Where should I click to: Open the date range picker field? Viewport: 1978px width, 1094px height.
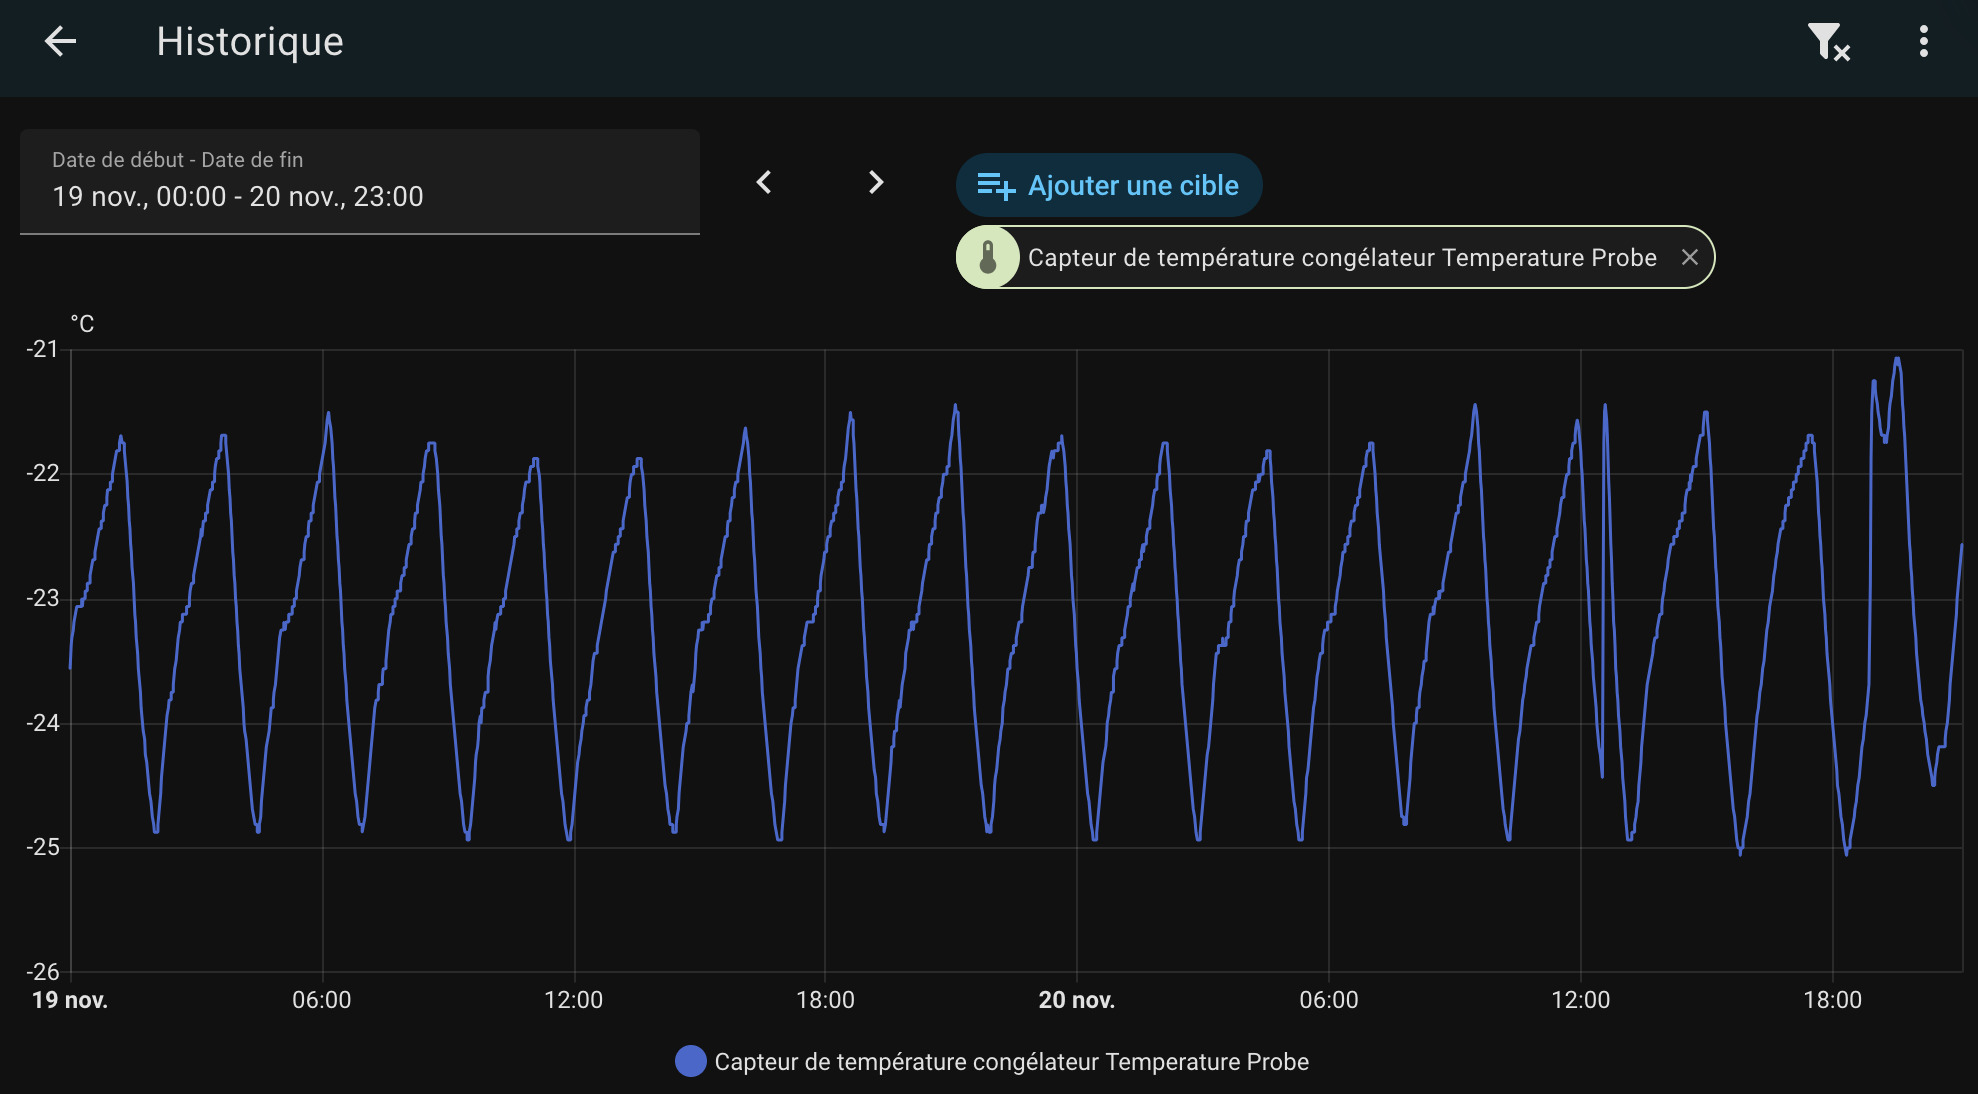click(x=359, y=182)
